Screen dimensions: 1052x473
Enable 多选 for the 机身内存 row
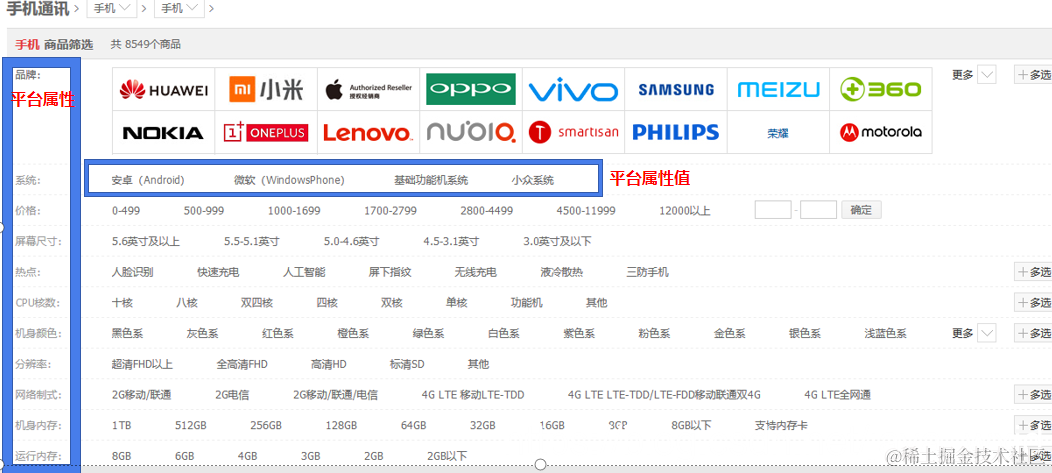(x=1033, y=425)
